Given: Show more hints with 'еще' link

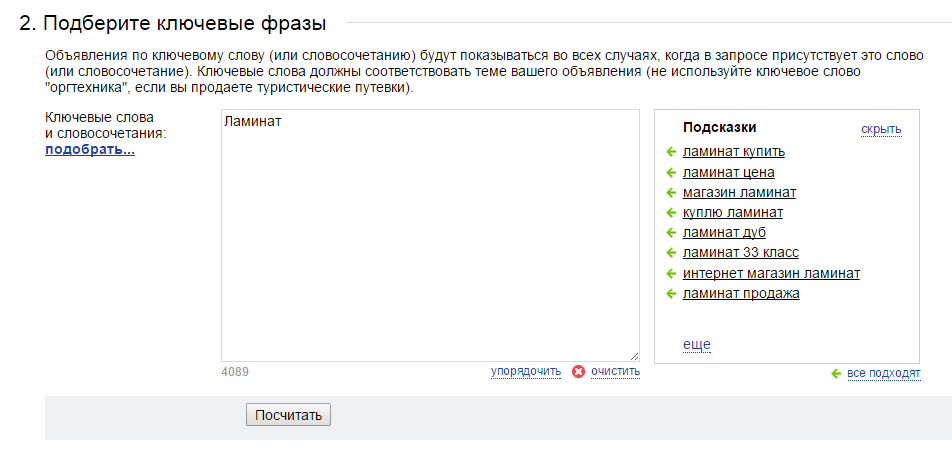Looking at the screenshot, I should [x=696, y=345].
